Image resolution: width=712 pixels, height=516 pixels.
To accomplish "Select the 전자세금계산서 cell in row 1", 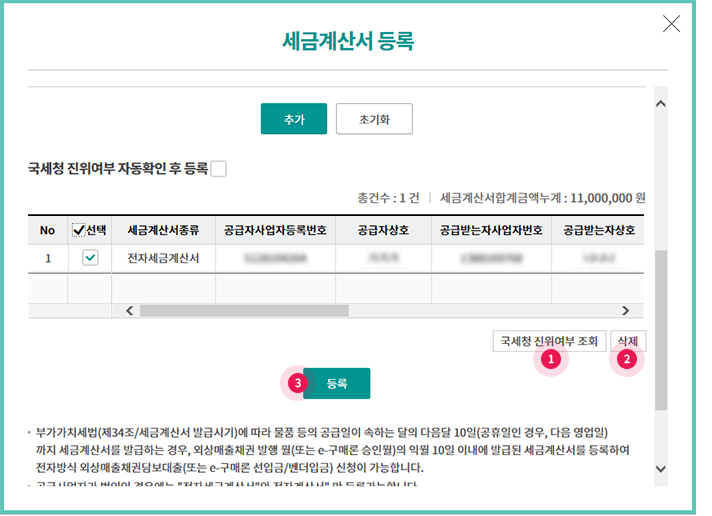I will coord(163,258).
